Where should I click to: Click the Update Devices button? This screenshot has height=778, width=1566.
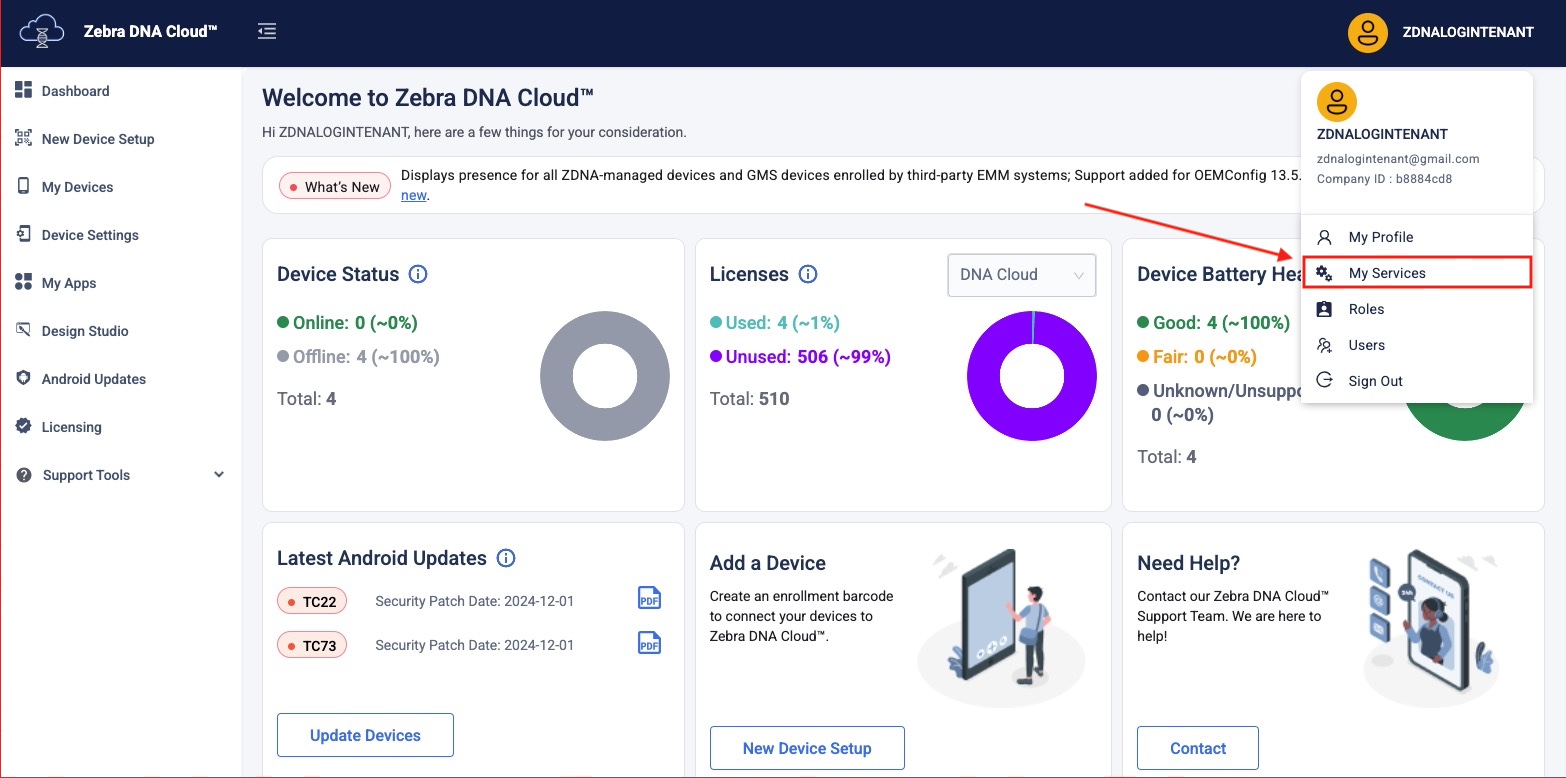(365, 735)
